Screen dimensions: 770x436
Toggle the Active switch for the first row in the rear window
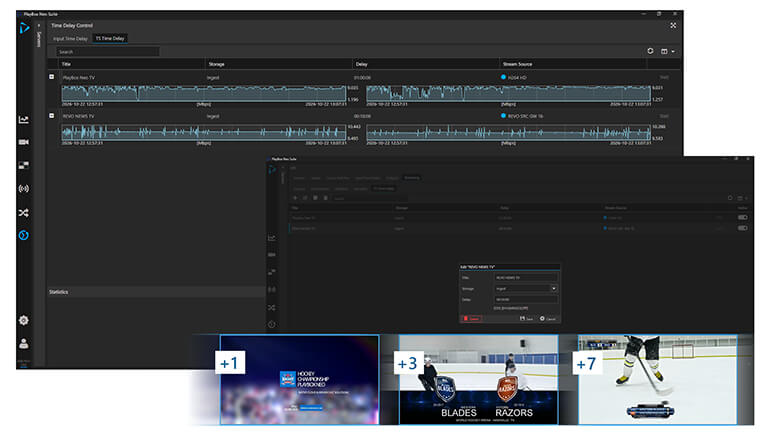pyautogui.click(x=742, y=218)
